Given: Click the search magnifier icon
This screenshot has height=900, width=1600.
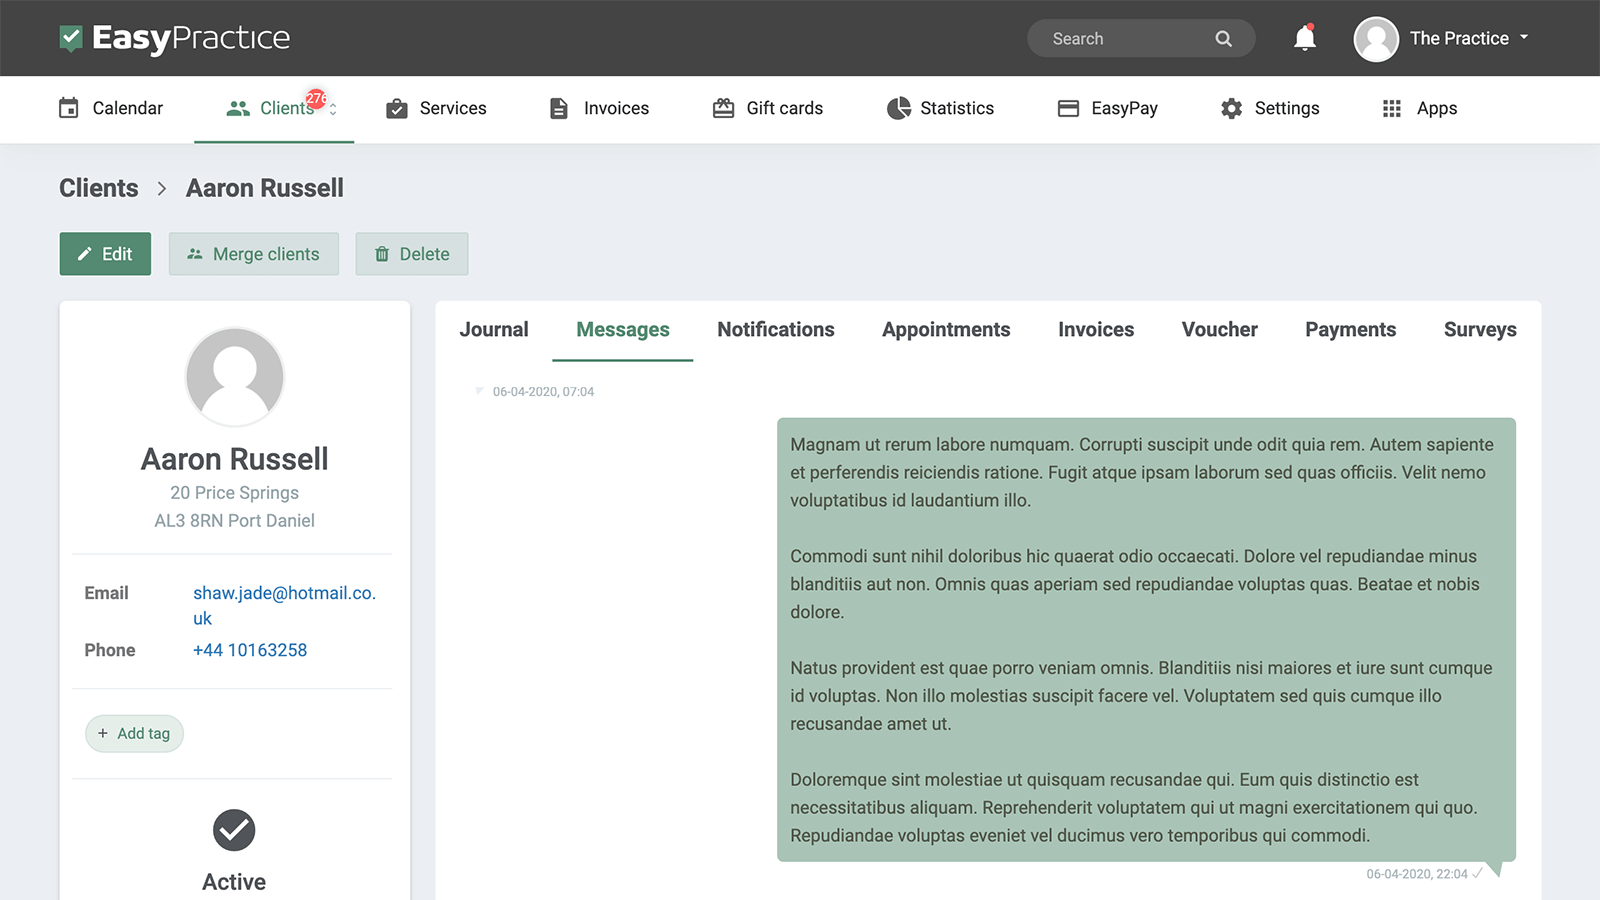Looking at the screenshot, I should pyautogui.click(x=1223, y=38).
